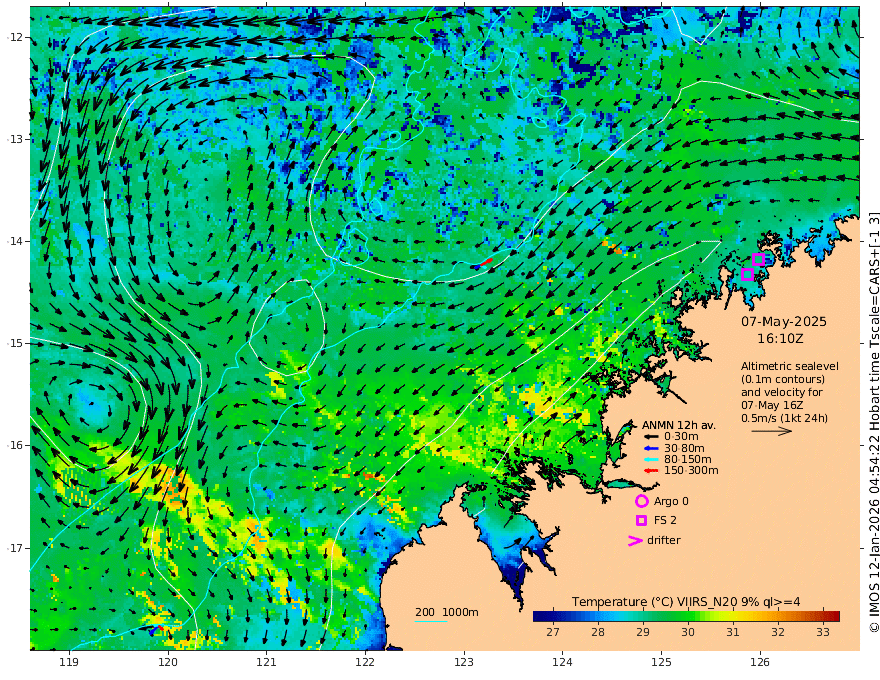Click the latitude axis label -12
The image size is (880, 680).
click(14, 37)
